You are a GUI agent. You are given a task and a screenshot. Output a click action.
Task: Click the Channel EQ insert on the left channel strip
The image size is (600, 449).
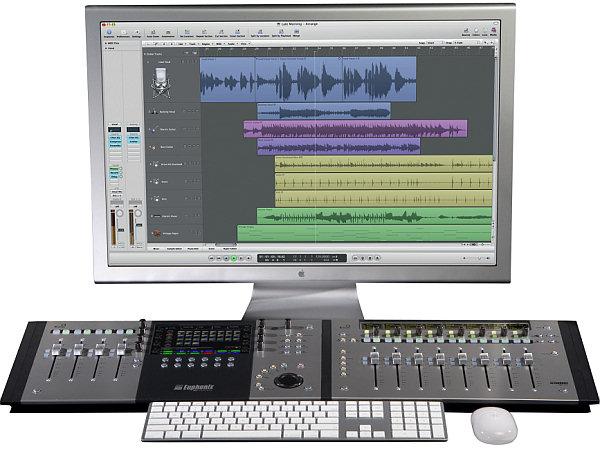point(115,137)
